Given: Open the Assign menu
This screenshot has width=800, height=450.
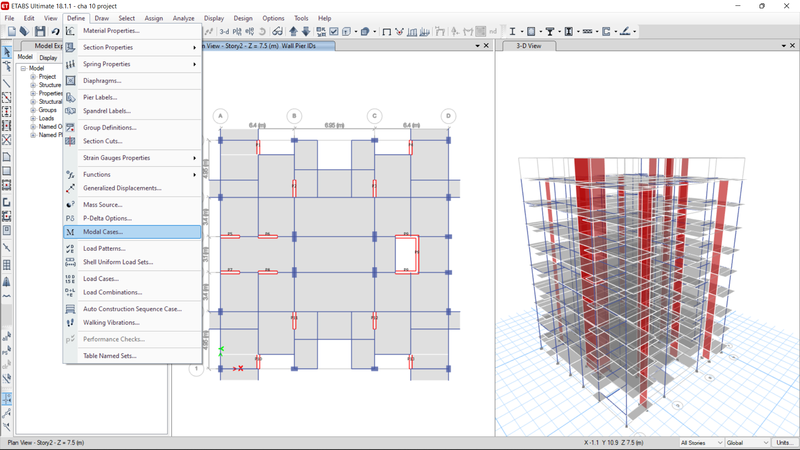Looking at the screenshot, I should coord(154,18).
